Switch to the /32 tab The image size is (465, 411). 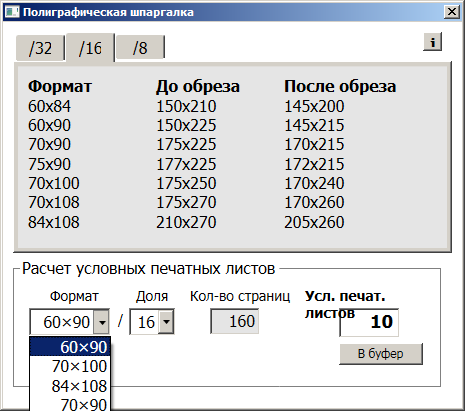tap(40, 48)
